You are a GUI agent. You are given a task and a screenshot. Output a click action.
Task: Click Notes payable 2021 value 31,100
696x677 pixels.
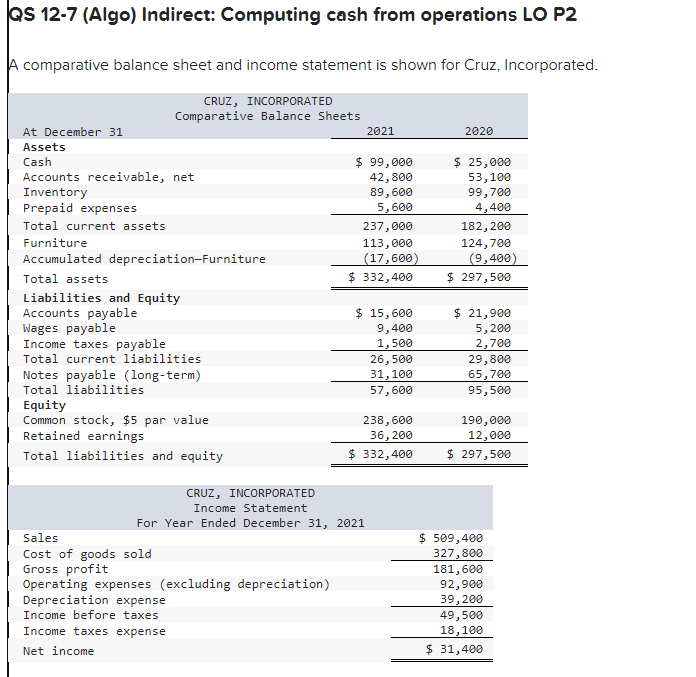[x=391, y=374]
